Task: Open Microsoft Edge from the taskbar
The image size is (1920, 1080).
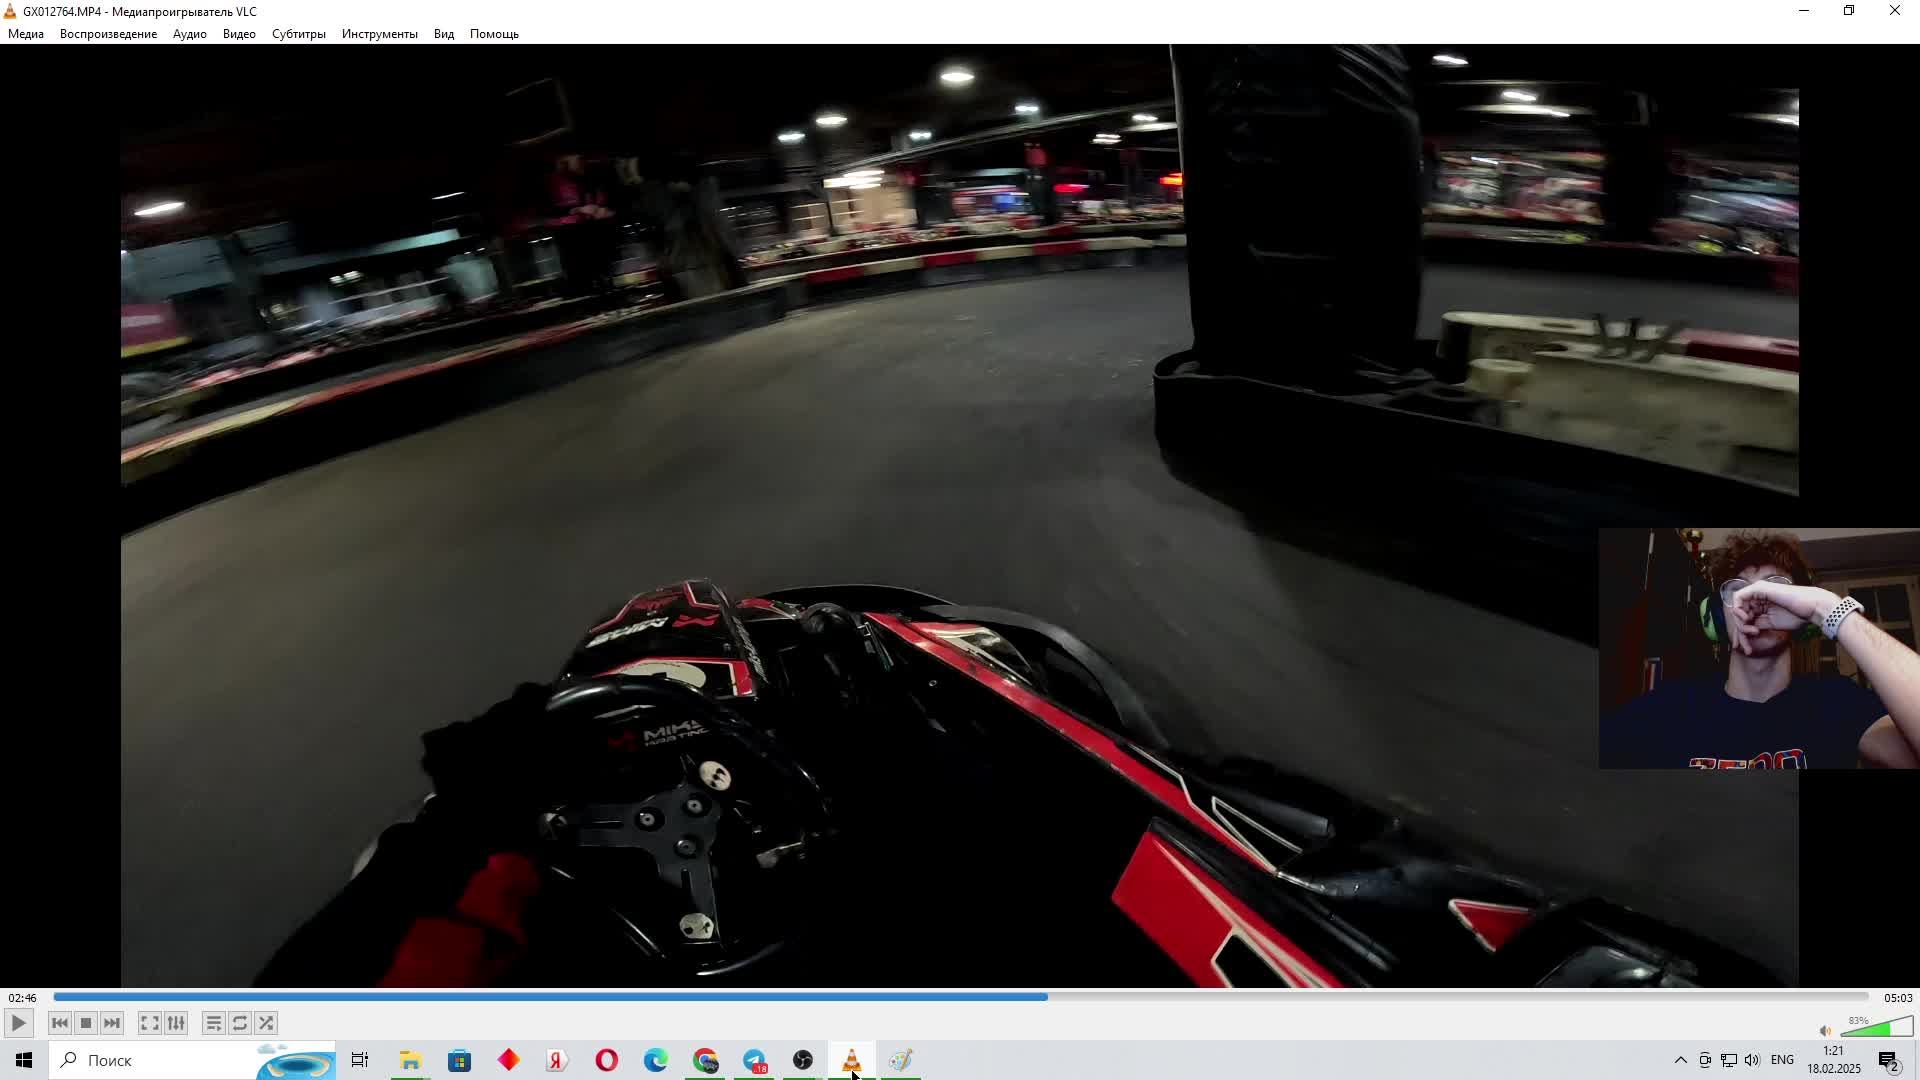Action: (x=655, y=1060)
